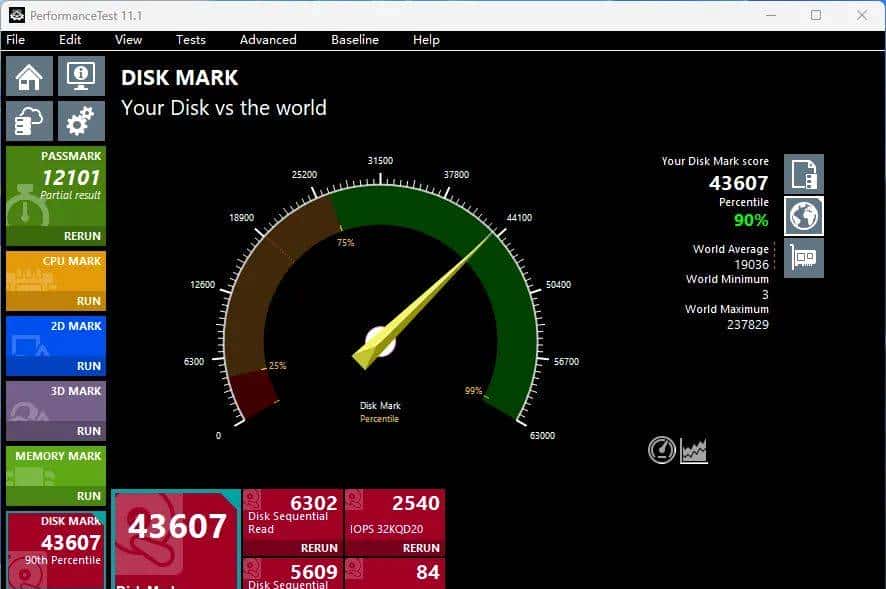Open the System Information monitor icon
The image size is (886, 589).
(81, 76)
